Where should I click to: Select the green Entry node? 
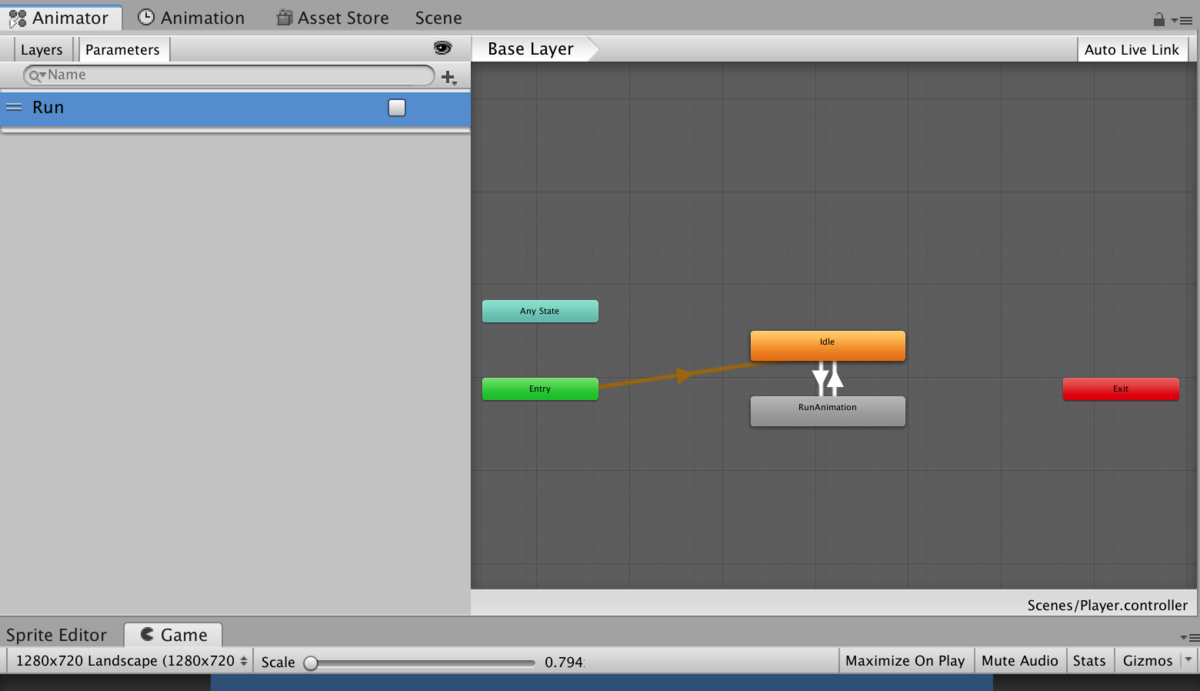[540, 389]
